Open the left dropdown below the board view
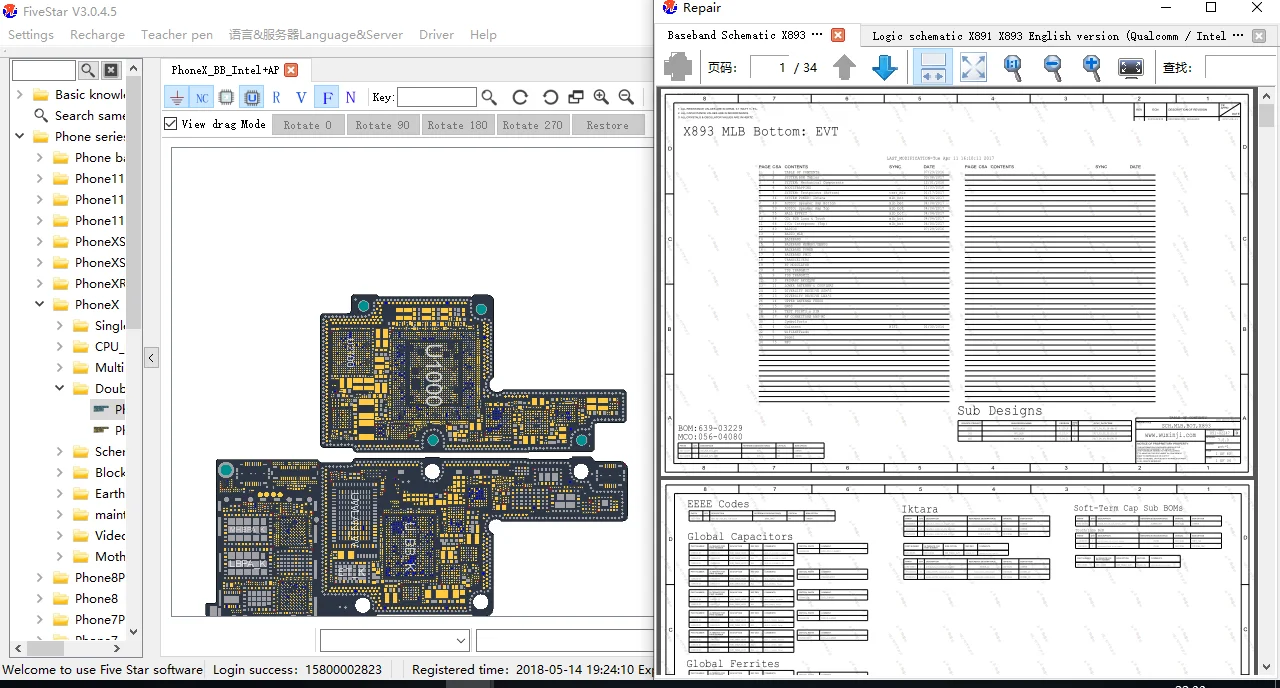 (394, 640)
